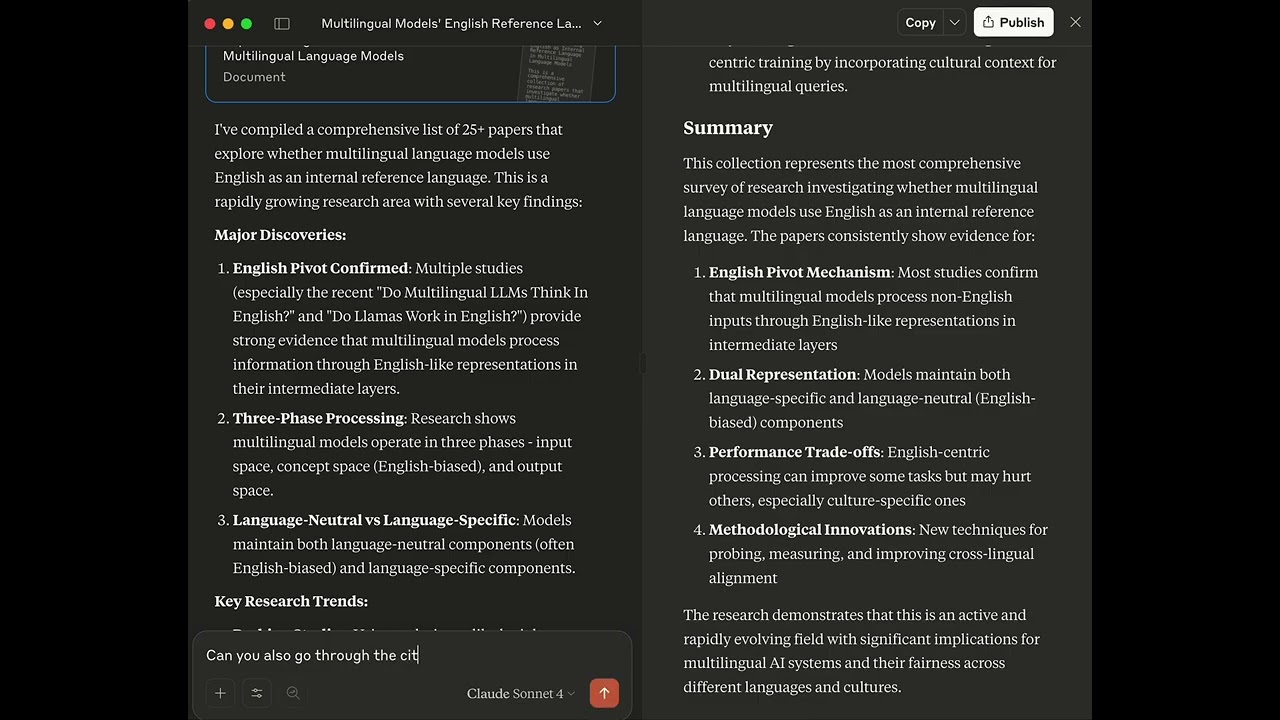Click the conversation title text
Viewport: 1280px width, 720px height.
pyautogui.click(x=451, y=23)
